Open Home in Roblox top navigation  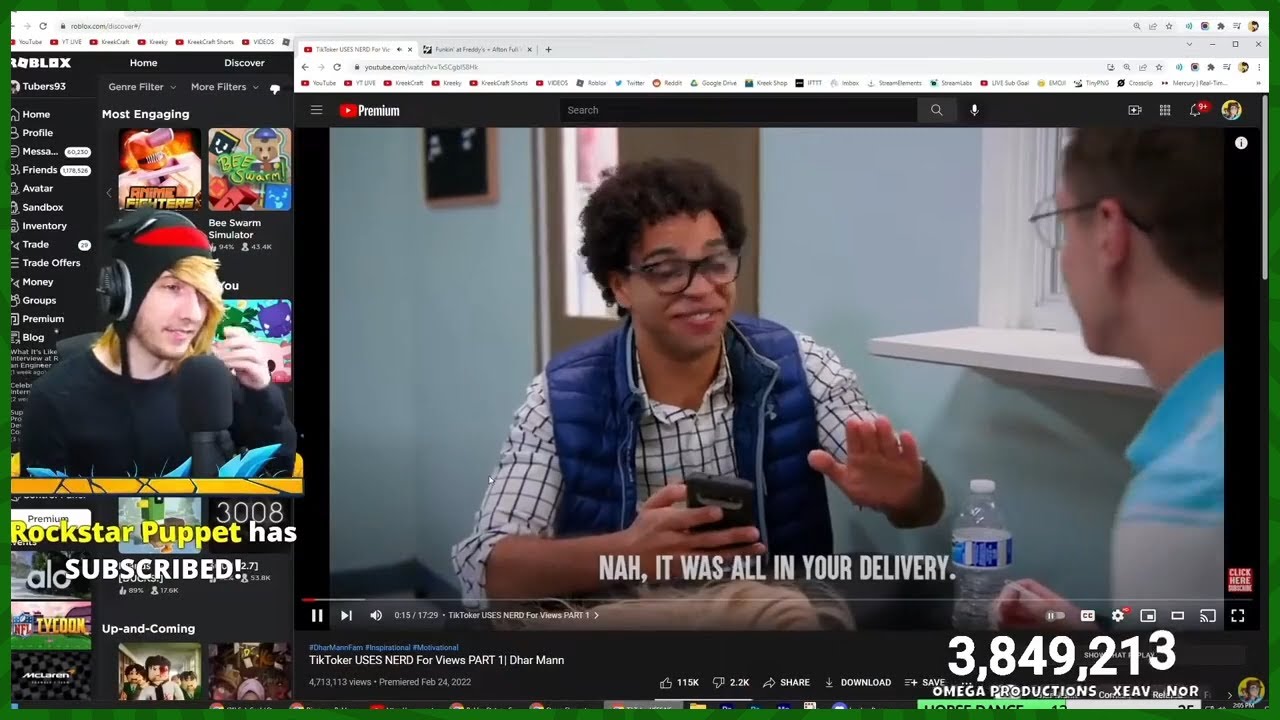pos(143,63)
